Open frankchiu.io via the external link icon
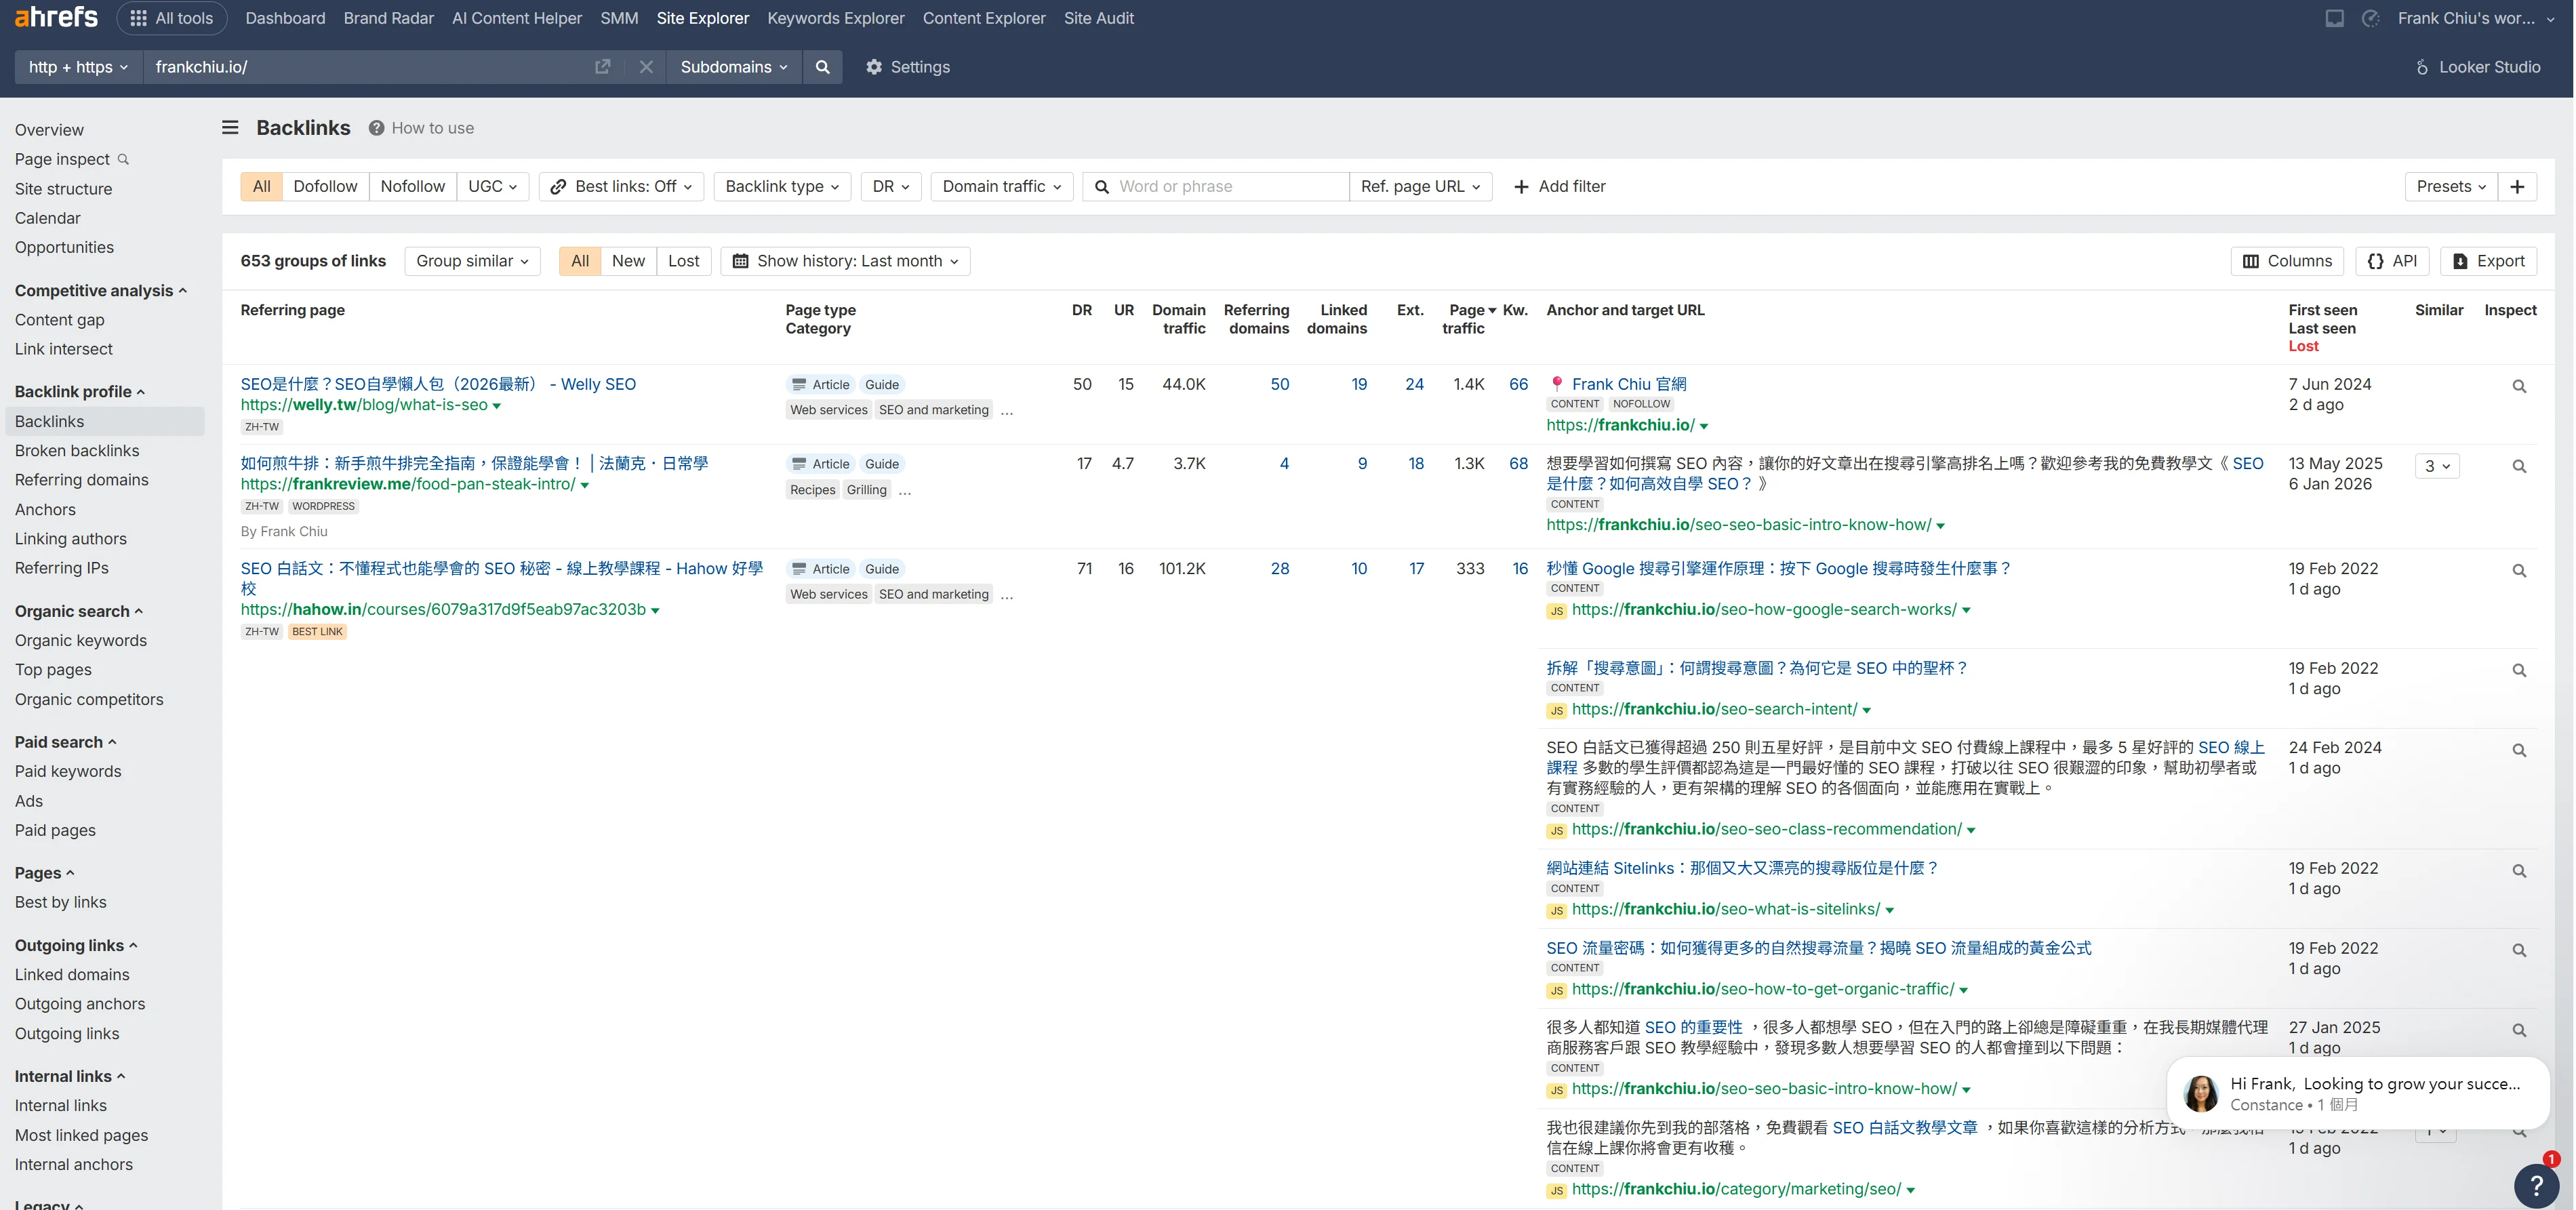2576x1210 pixels. coord(602,67)
